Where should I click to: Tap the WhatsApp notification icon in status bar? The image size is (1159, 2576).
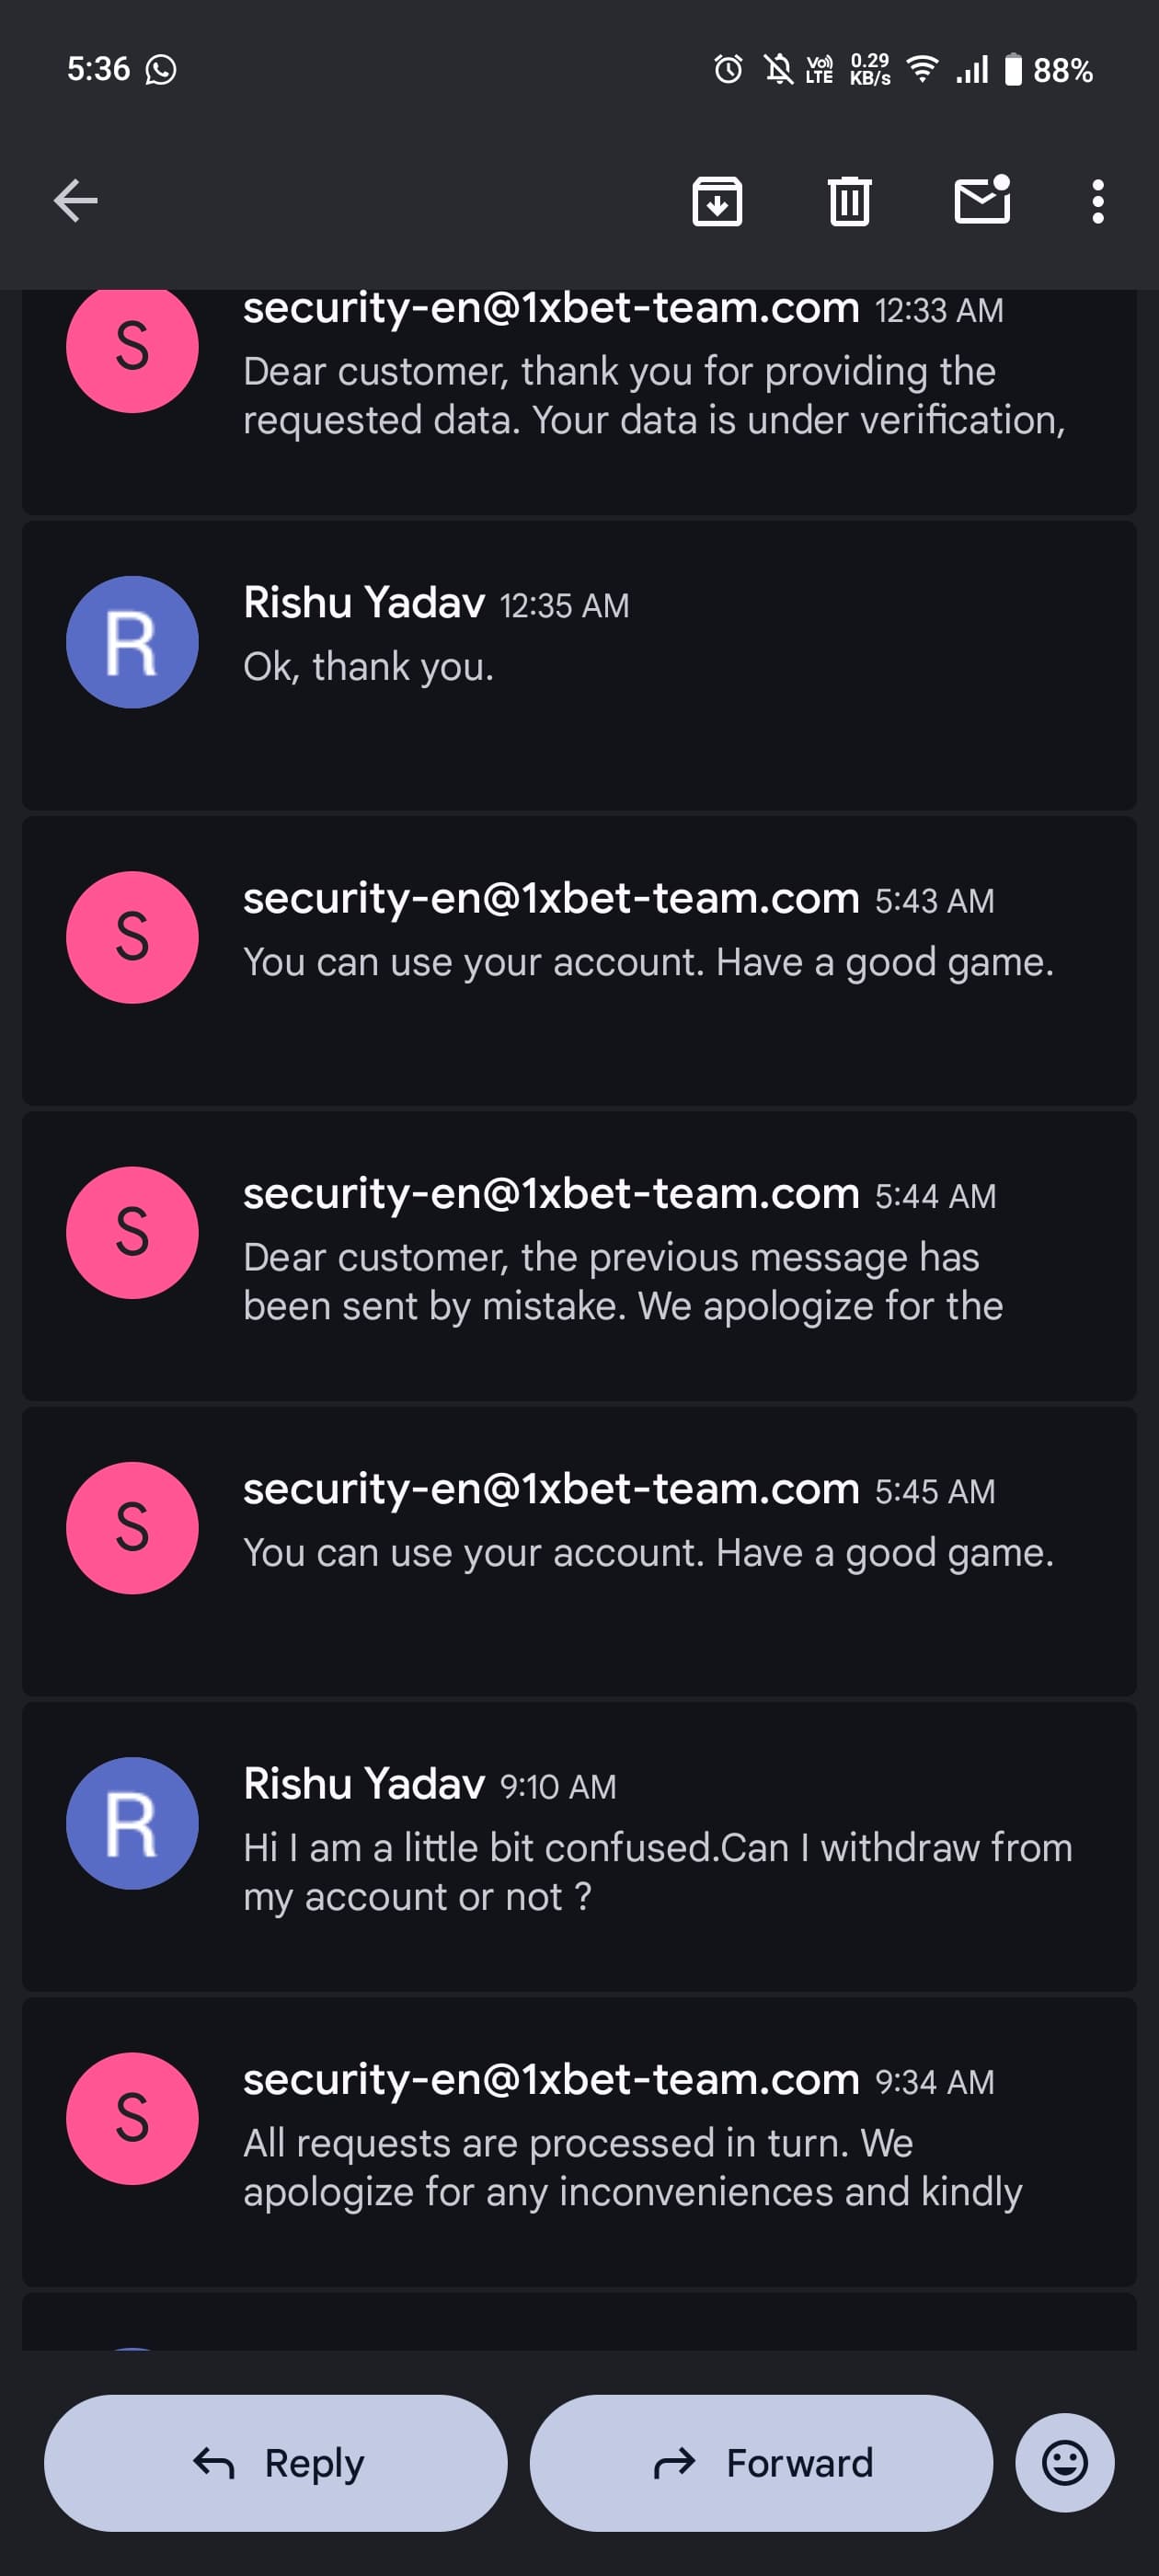tap(161, 69)
